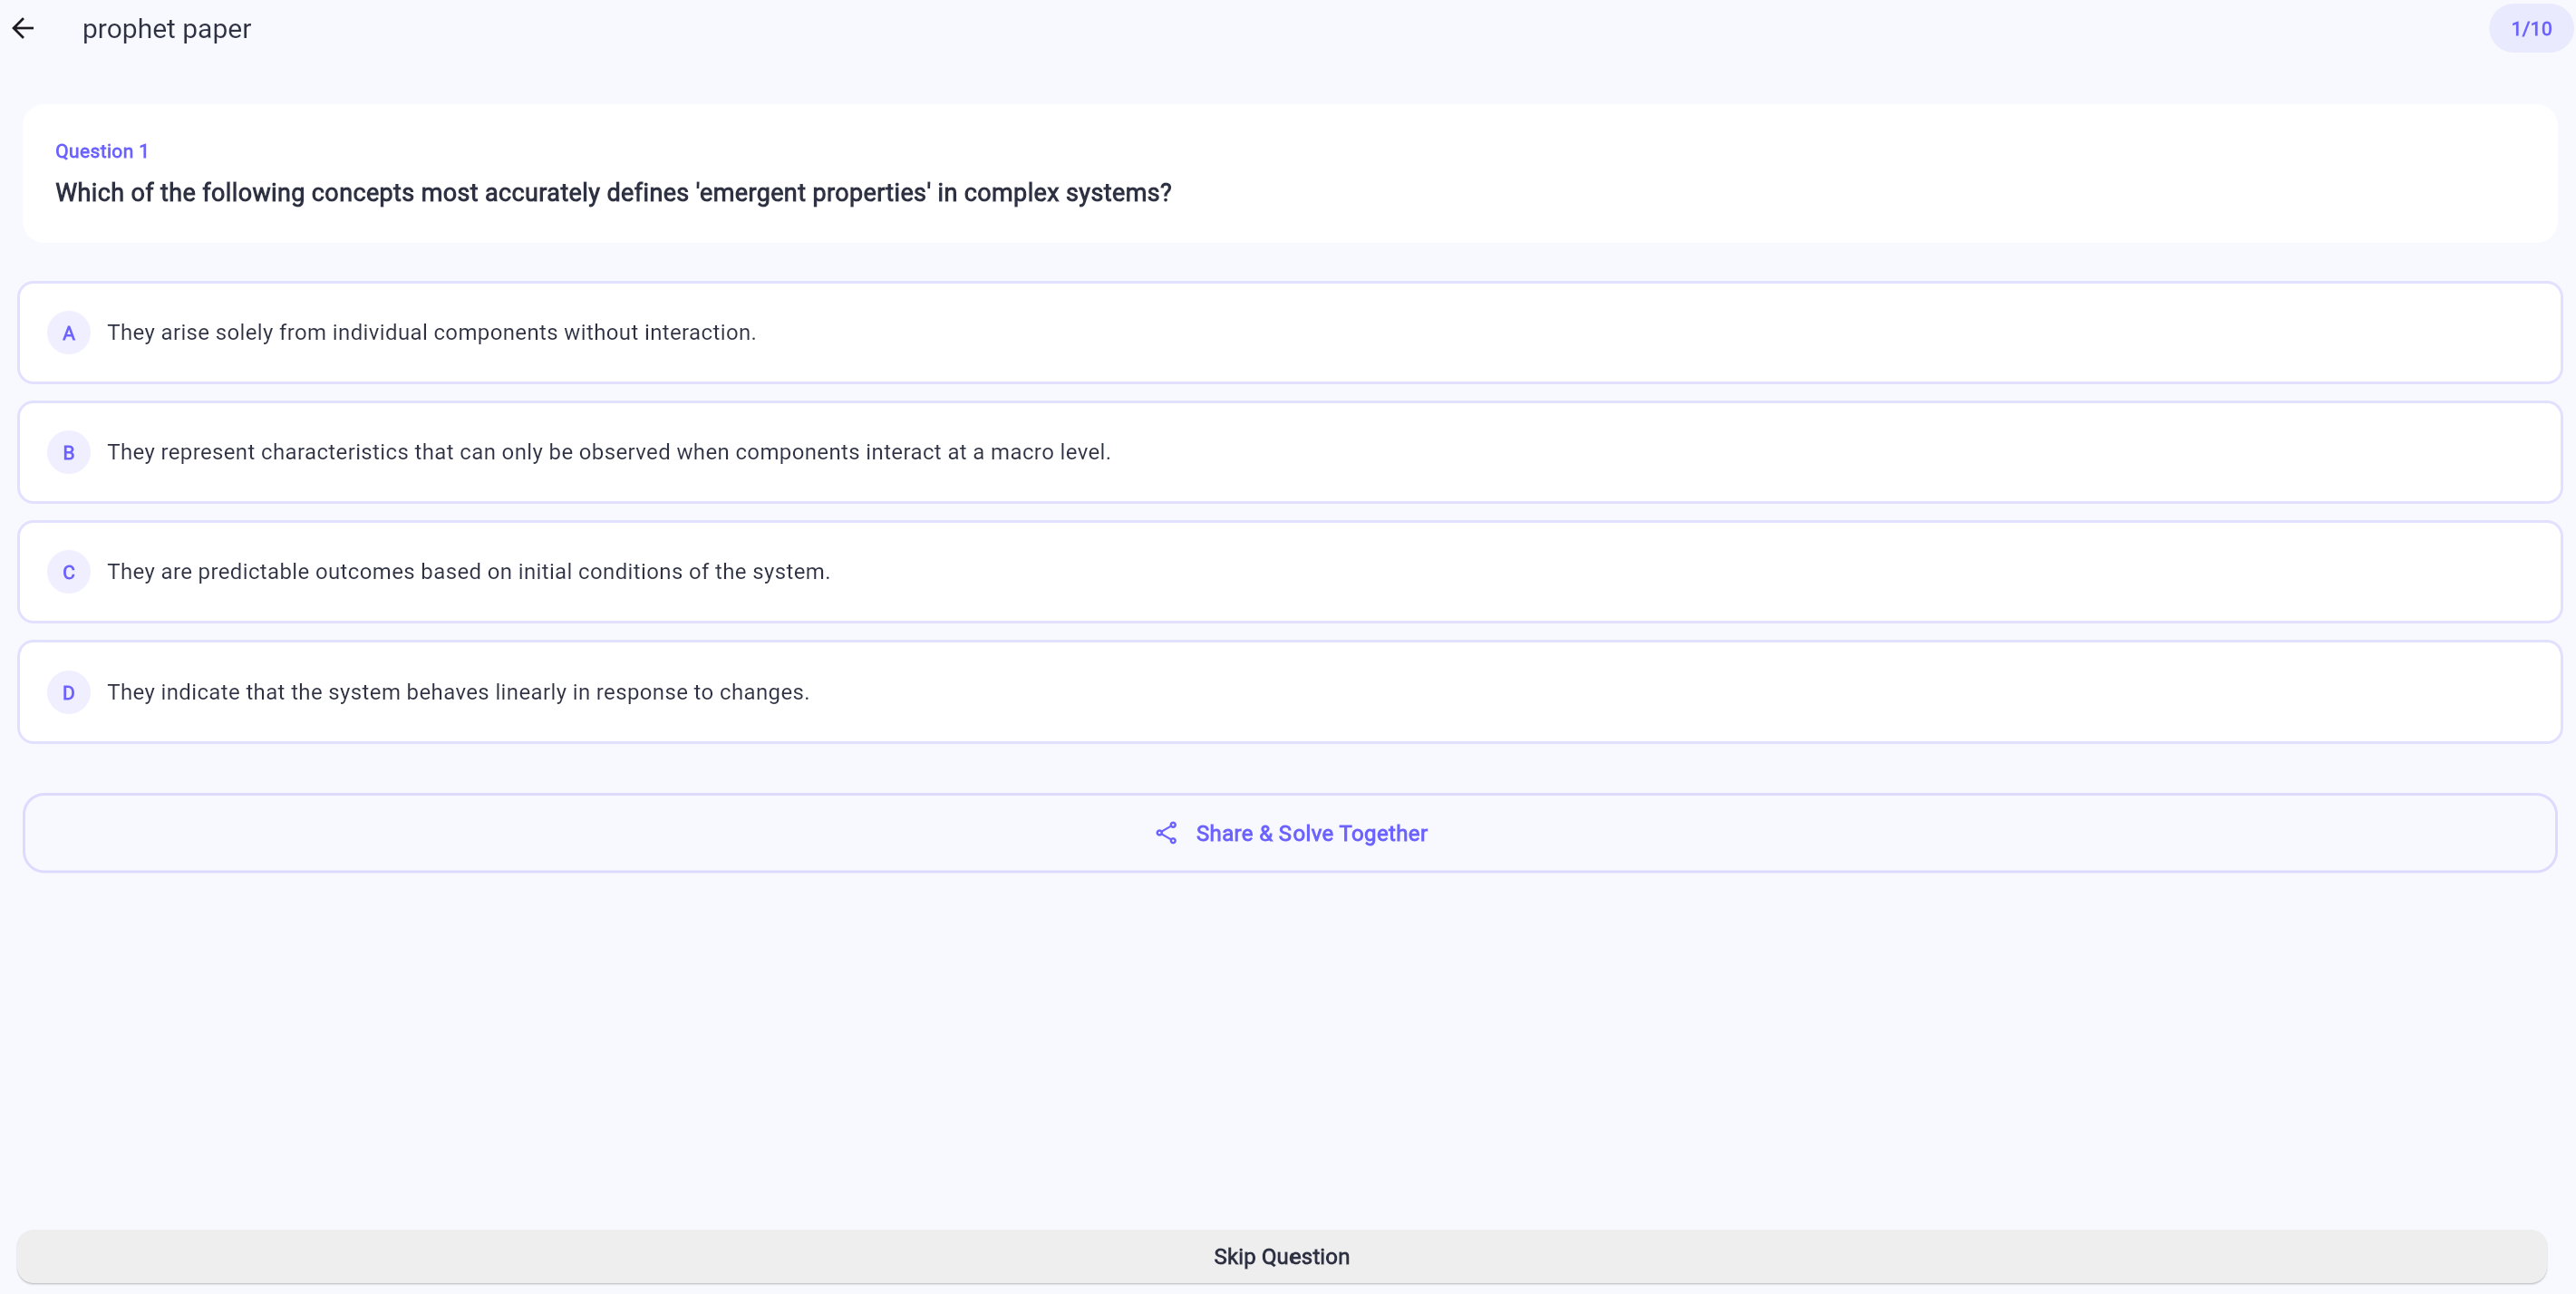
Task: Click the 1/10 progress indicator
Action: (x=2530, y=29)
